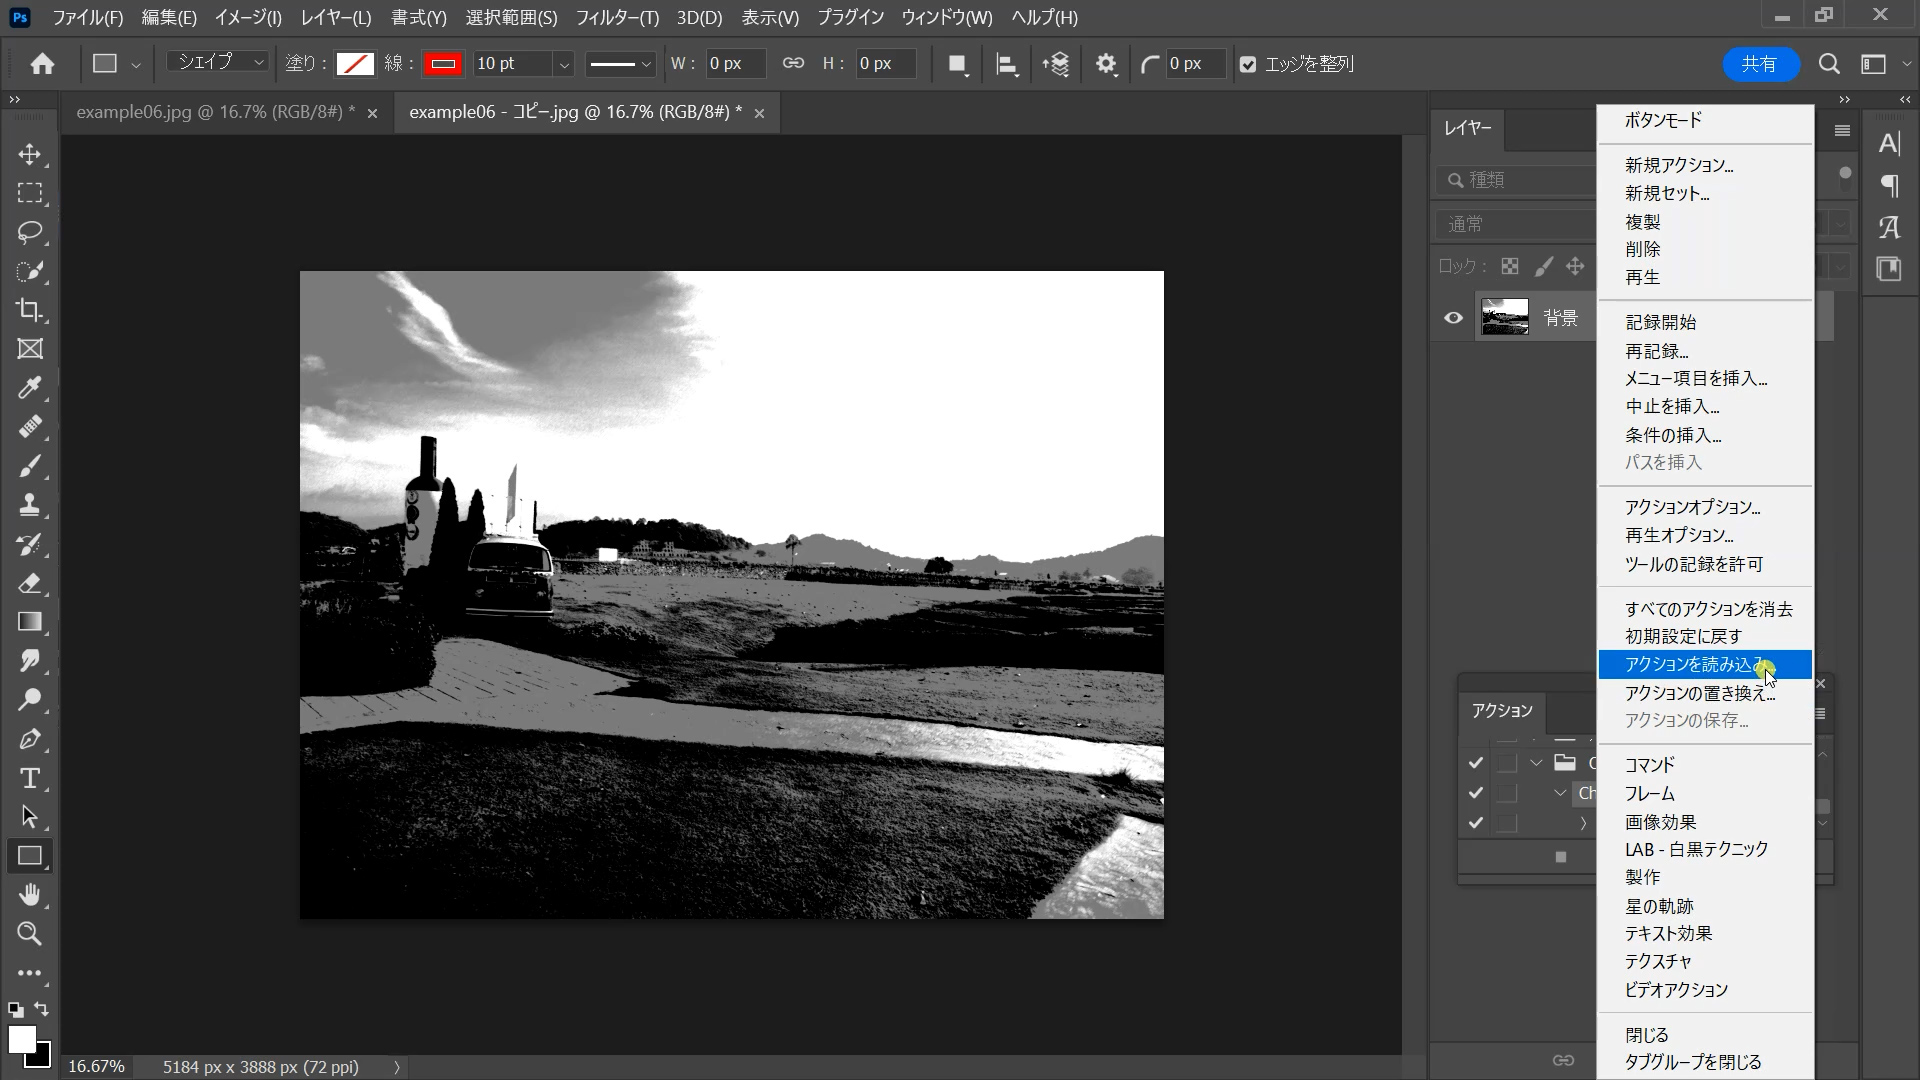Image resolution: width=1920 pixels, height=1080 pixels.
Task: Select the Eyedropper tool
Action: point(30,388)
